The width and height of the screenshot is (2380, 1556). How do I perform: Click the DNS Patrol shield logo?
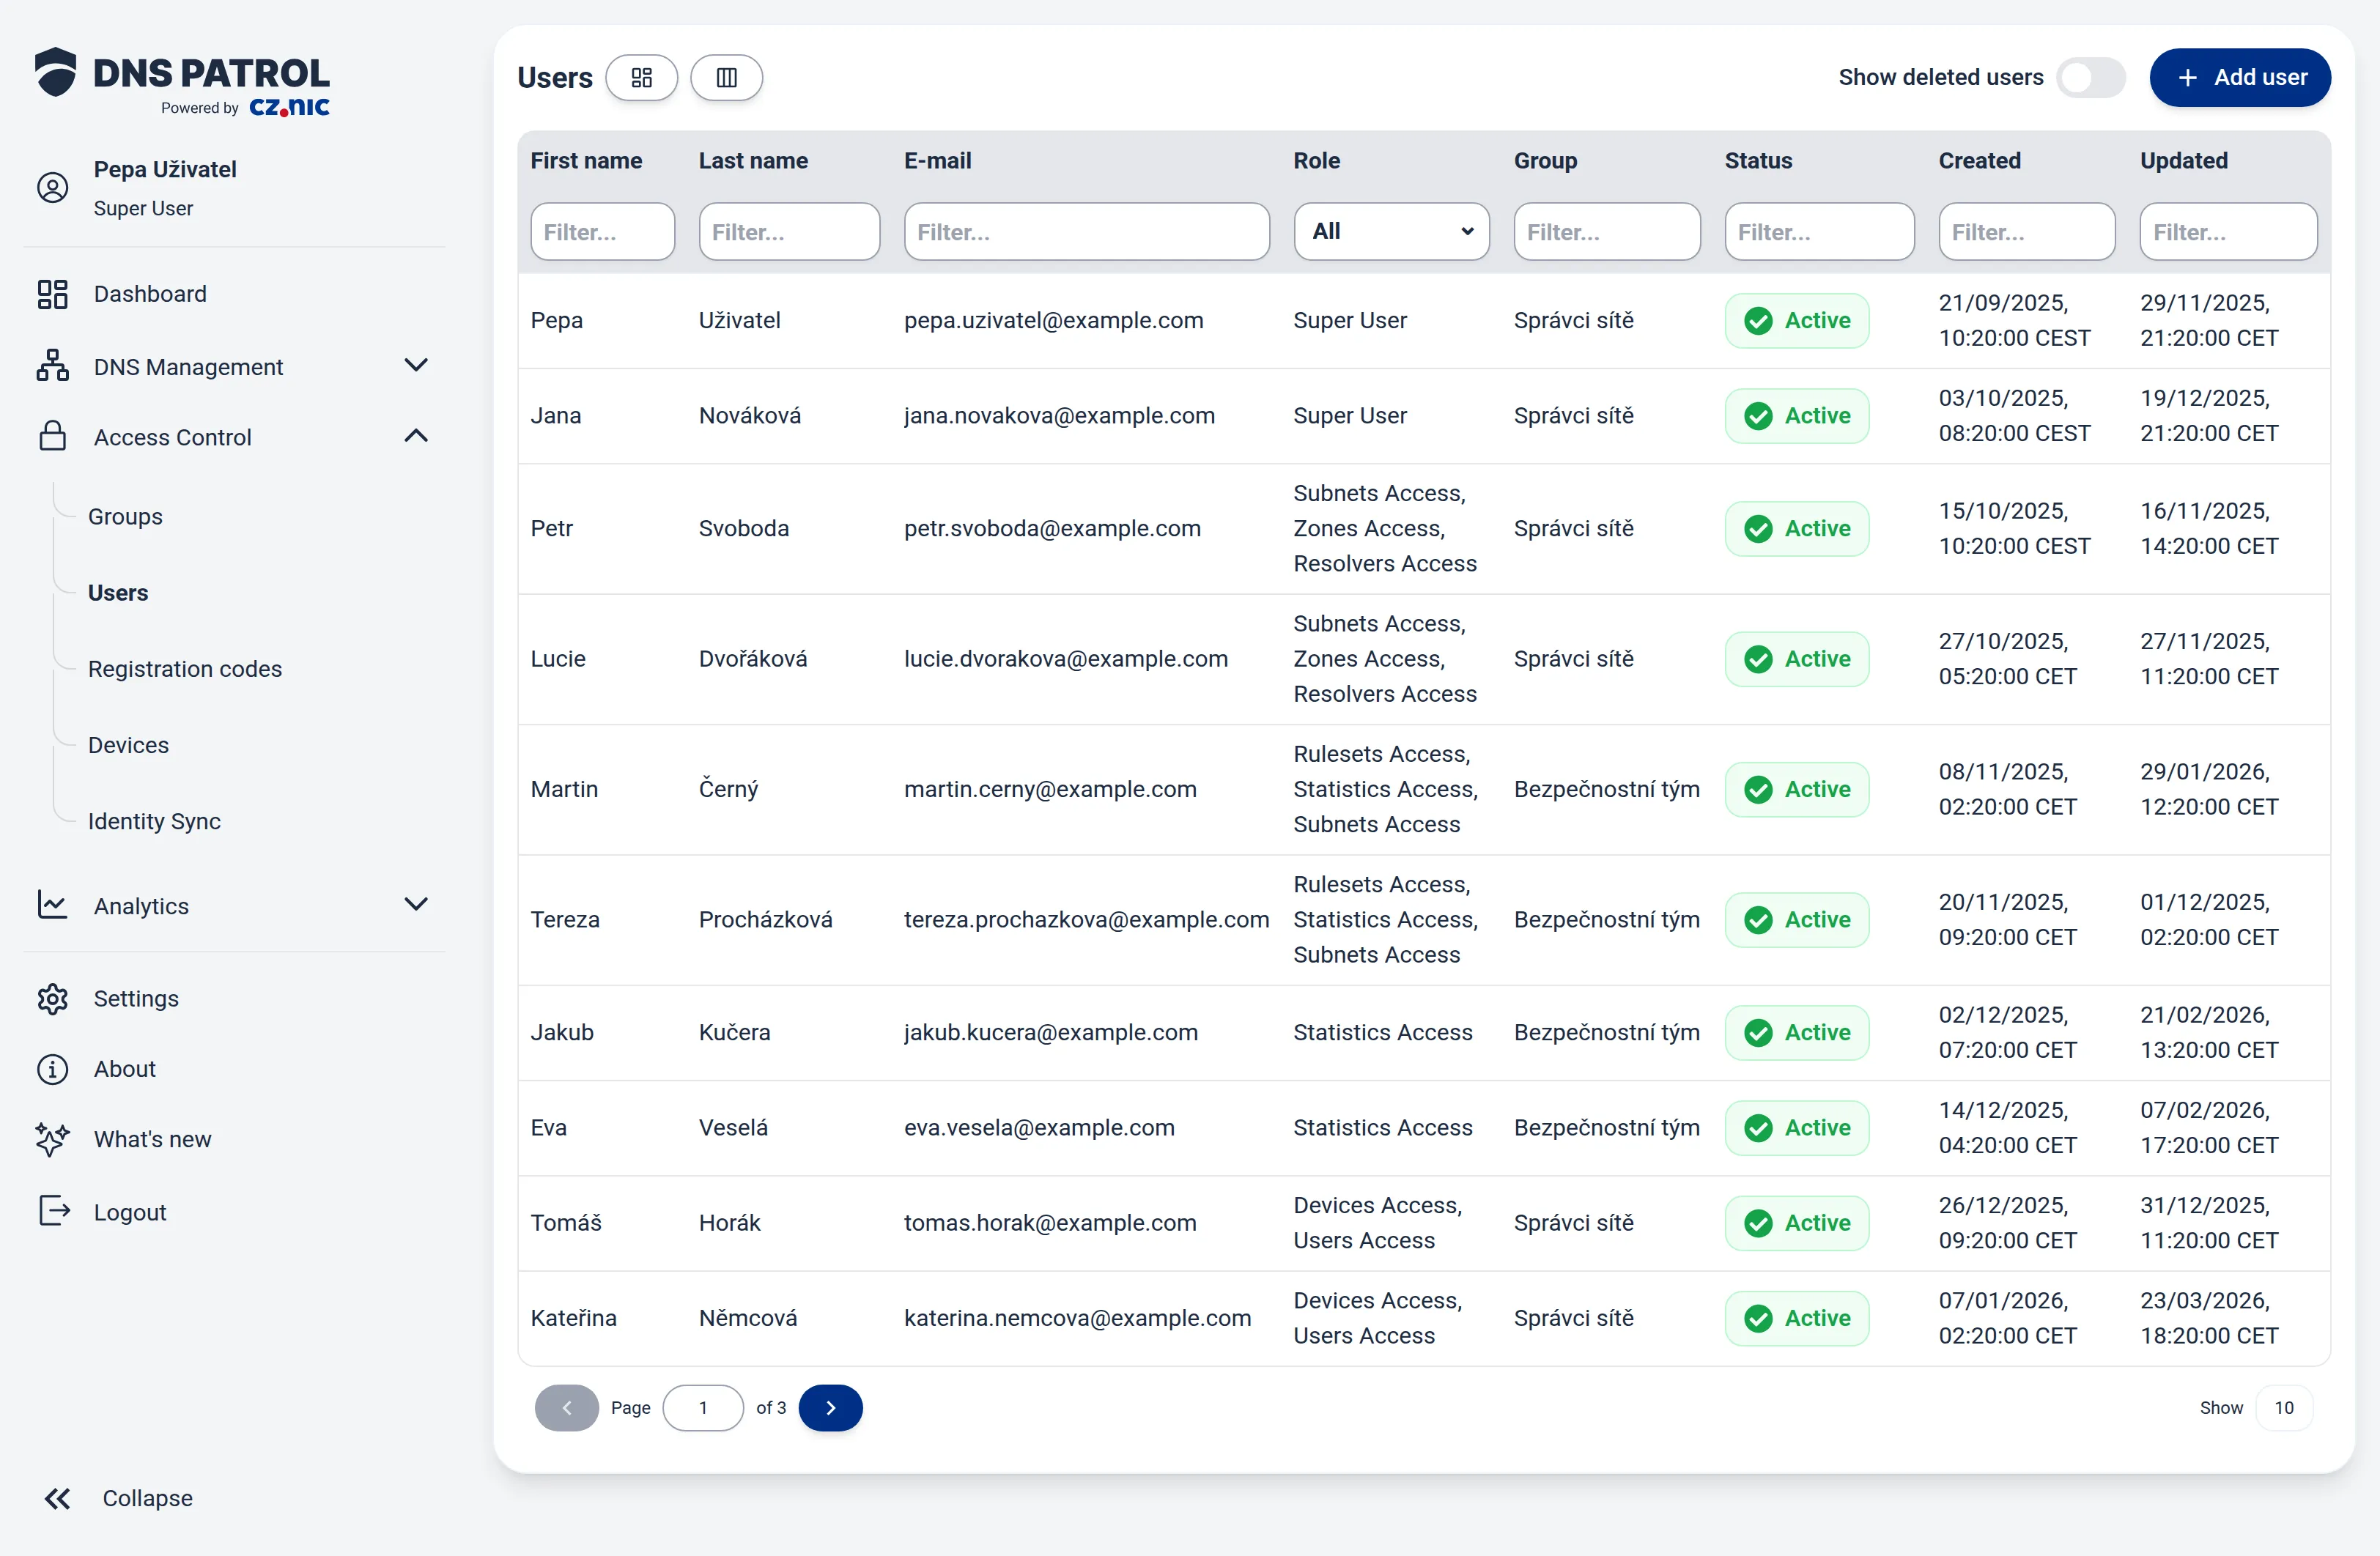coord(55,71)
